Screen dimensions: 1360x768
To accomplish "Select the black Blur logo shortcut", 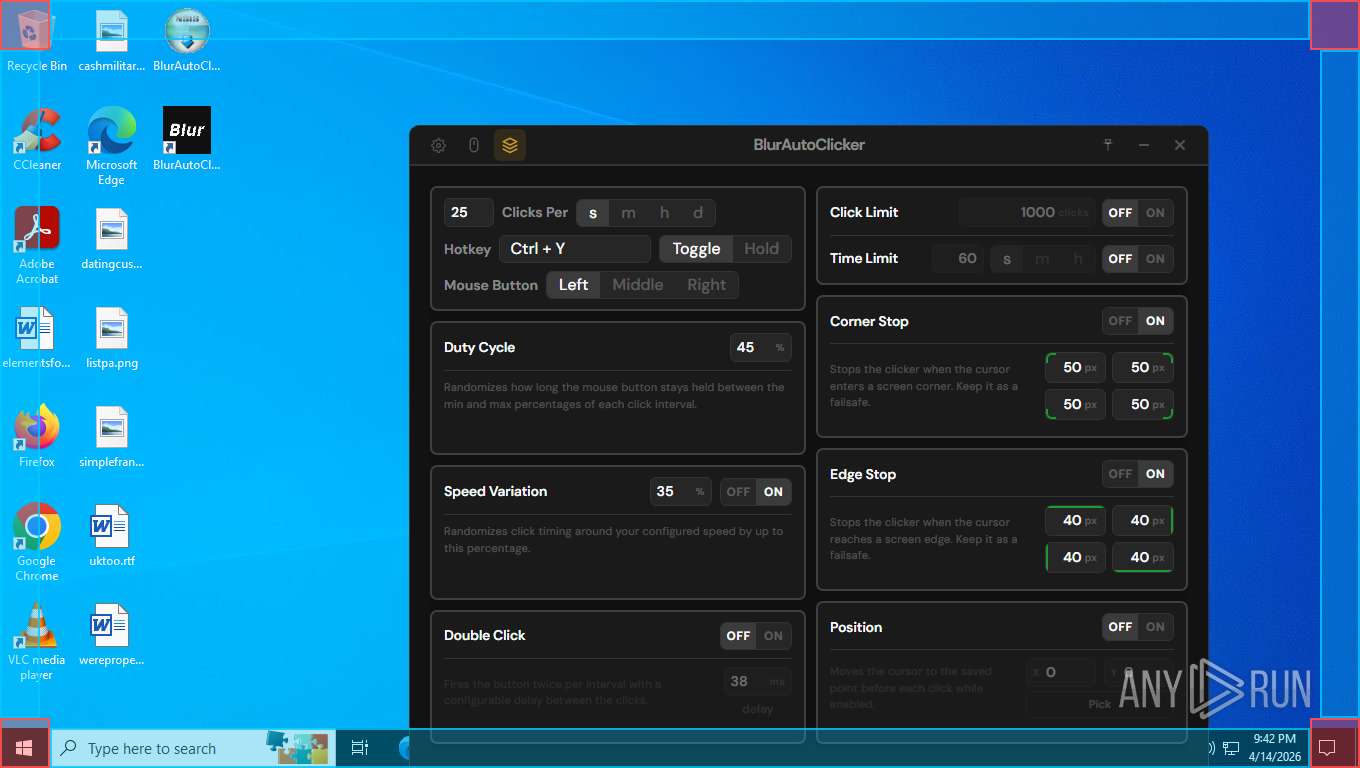I will point(187,139).
